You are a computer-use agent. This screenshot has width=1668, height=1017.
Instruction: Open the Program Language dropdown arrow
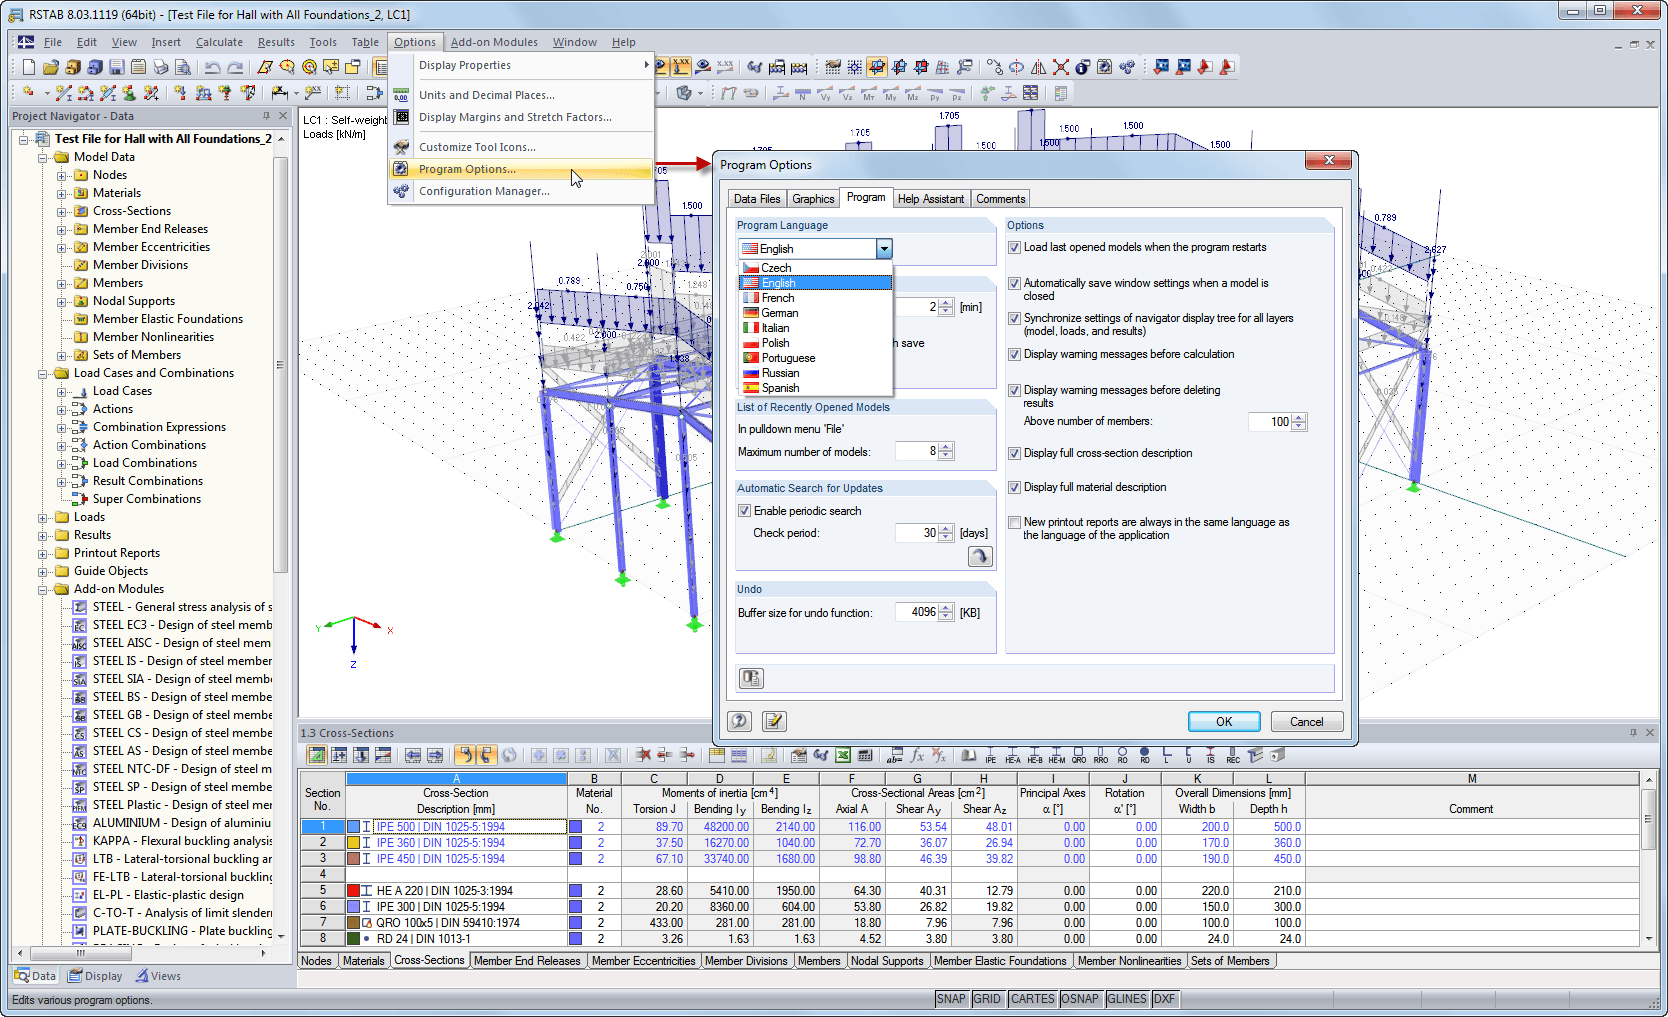pos(884,248)
